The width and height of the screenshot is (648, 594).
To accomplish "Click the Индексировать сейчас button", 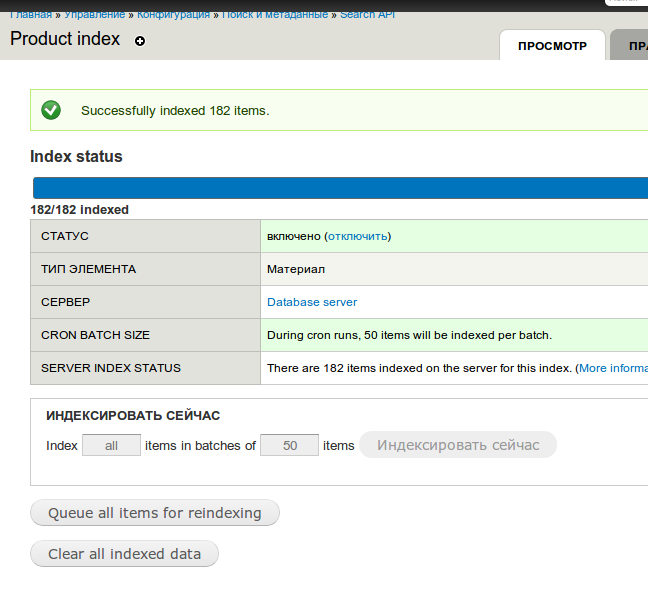I will [x=458, y=445].
